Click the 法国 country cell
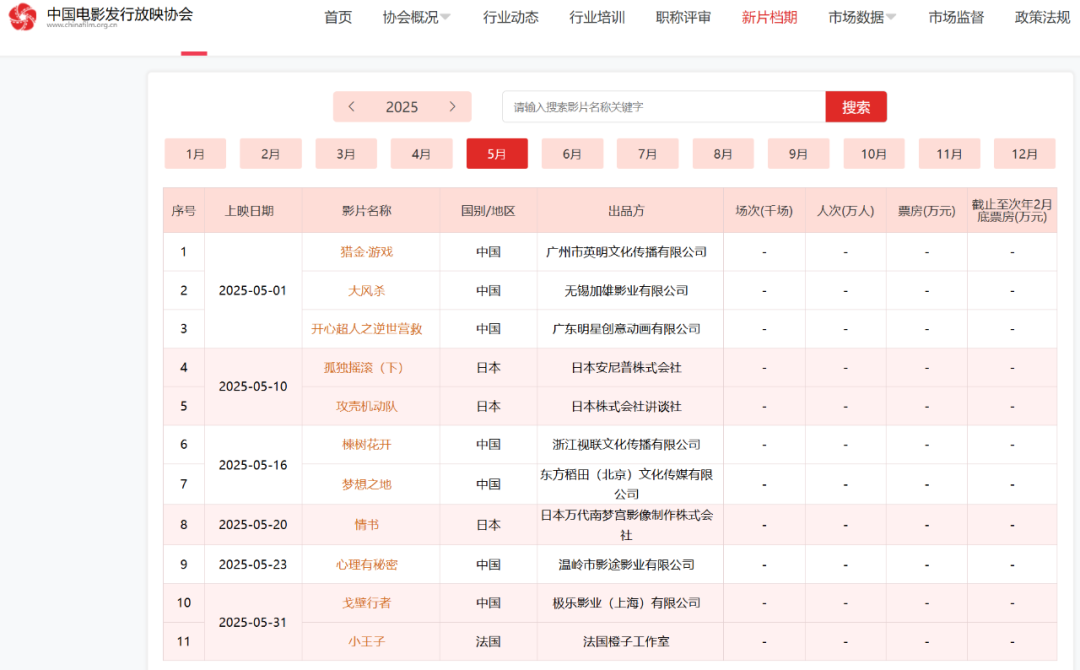1080x670 pixels. pyautogui.click(x=488, y=642)
